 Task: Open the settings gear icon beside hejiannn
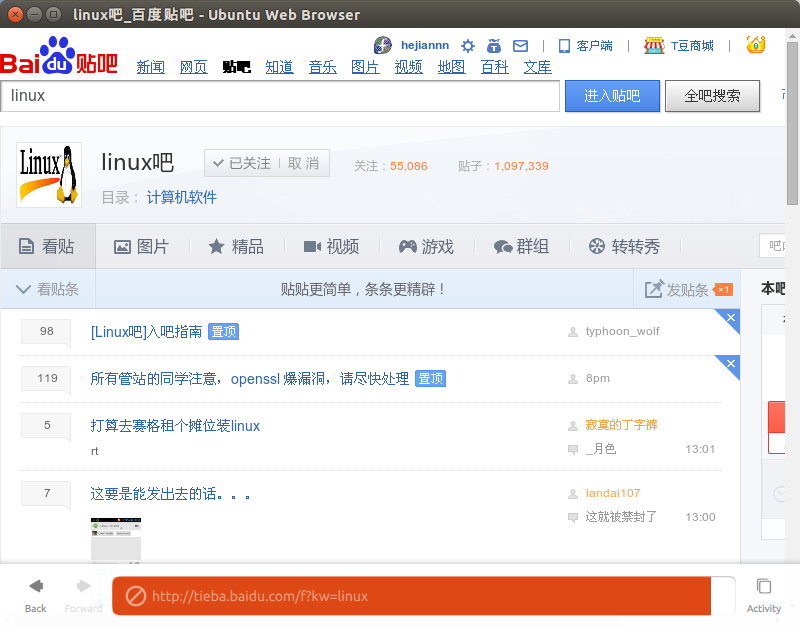point(467,46)
